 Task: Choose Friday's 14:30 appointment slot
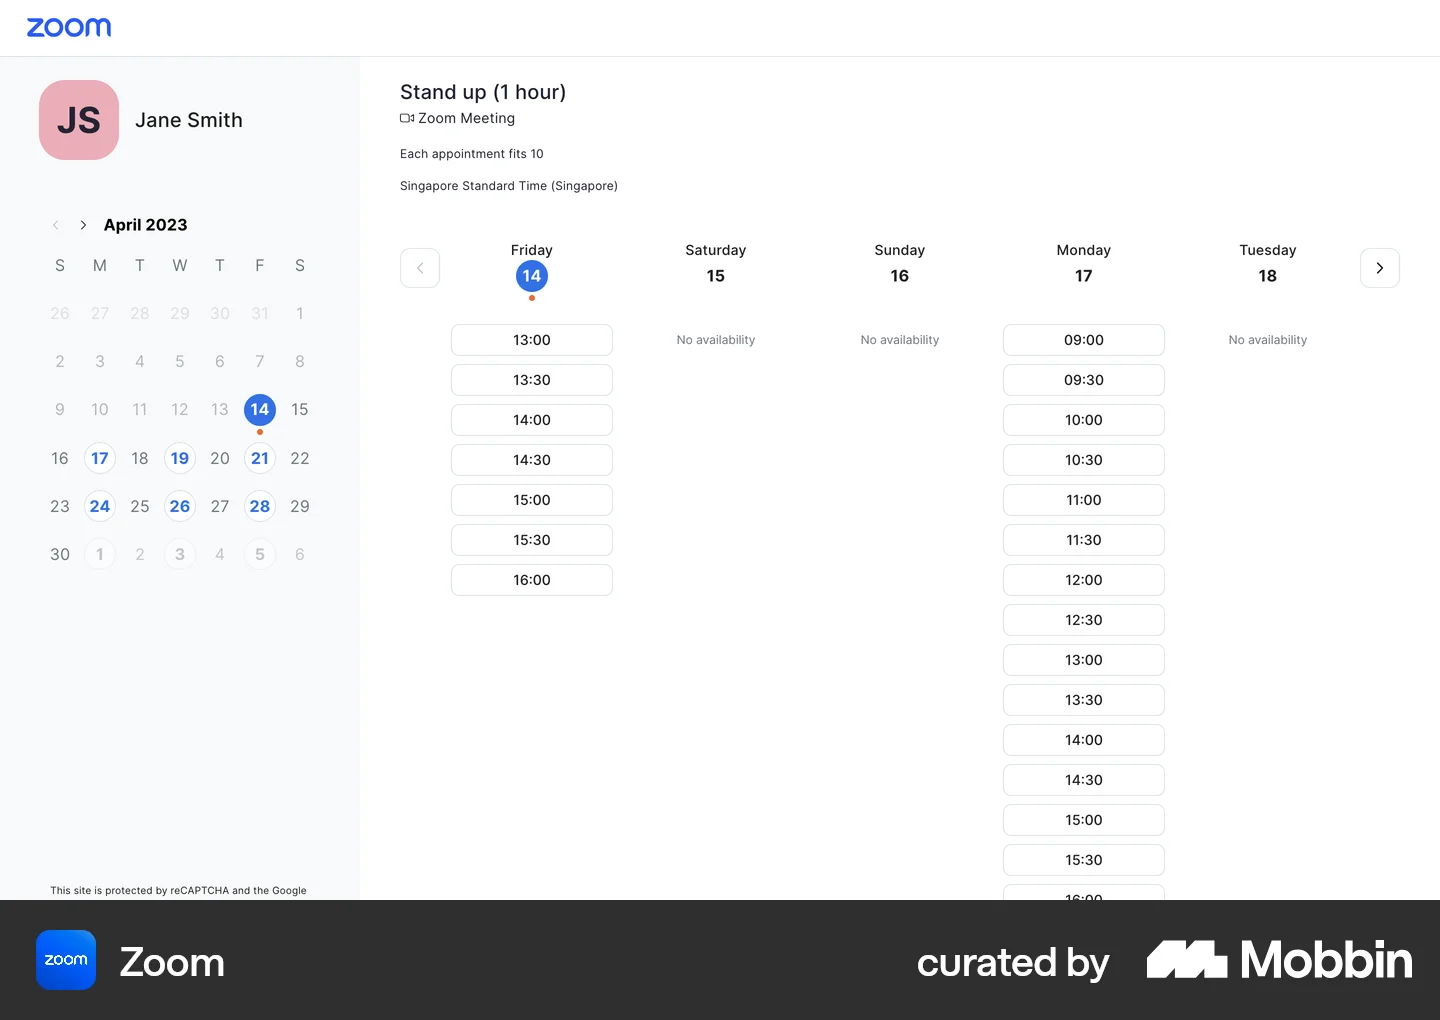coord(532,460)
